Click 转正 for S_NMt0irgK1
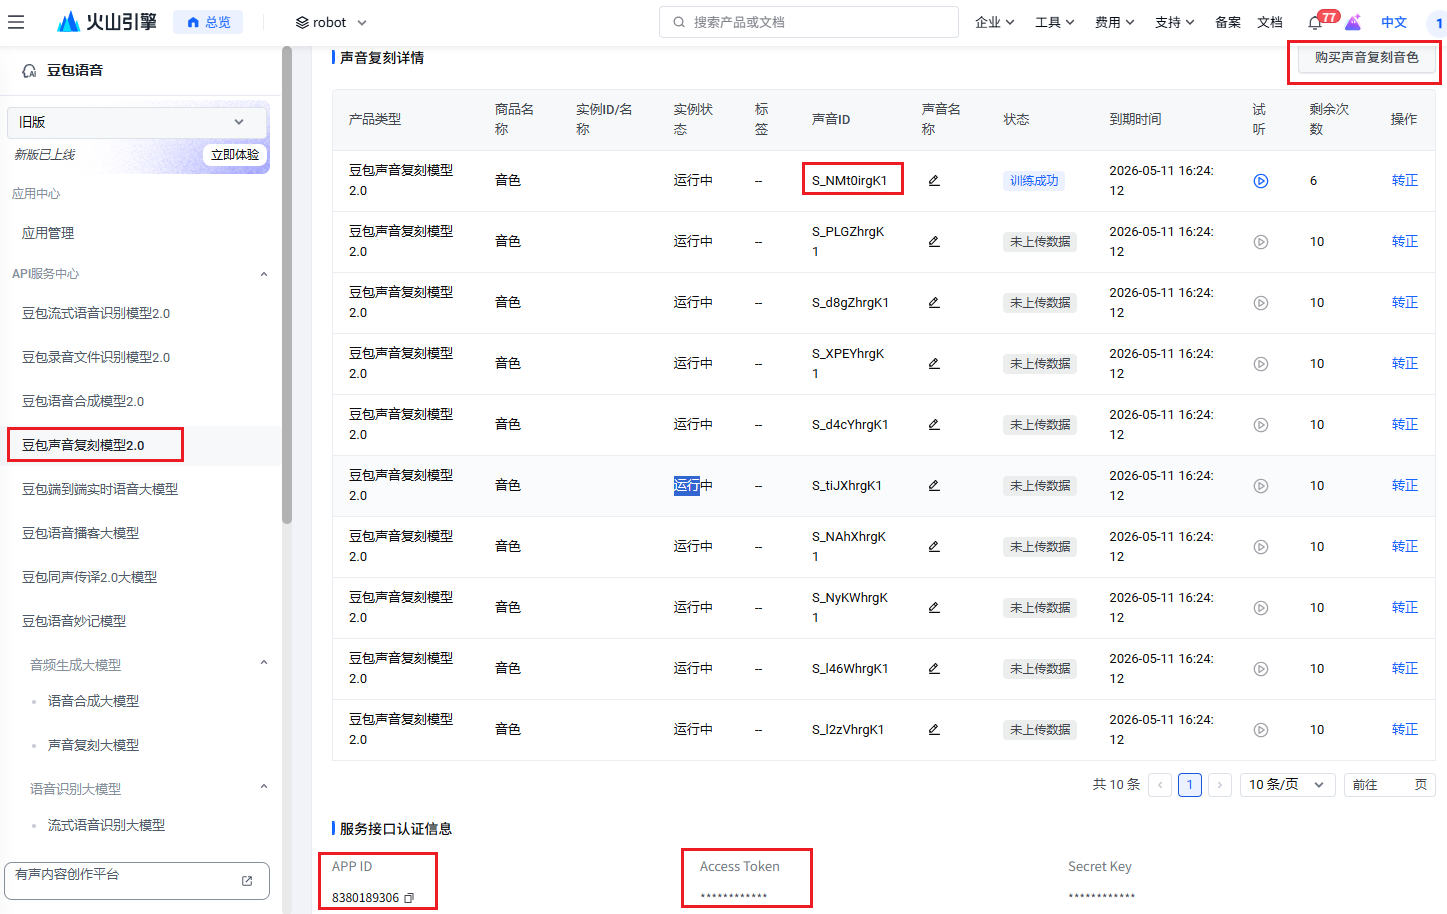The height and width of the screenshot is (914, 1447). click(x=1404, y=181)
